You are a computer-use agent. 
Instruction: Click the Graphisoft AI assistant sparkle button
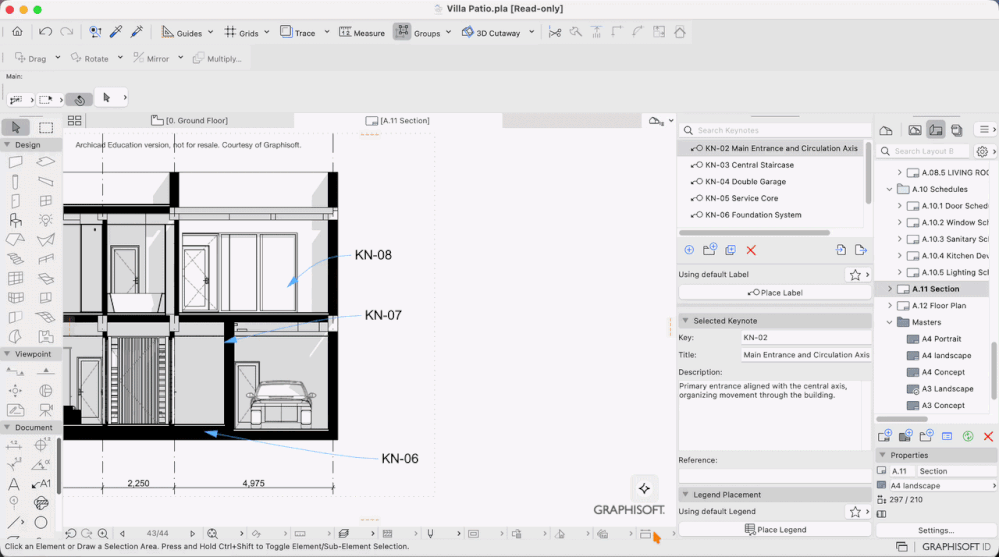[644, 489]
